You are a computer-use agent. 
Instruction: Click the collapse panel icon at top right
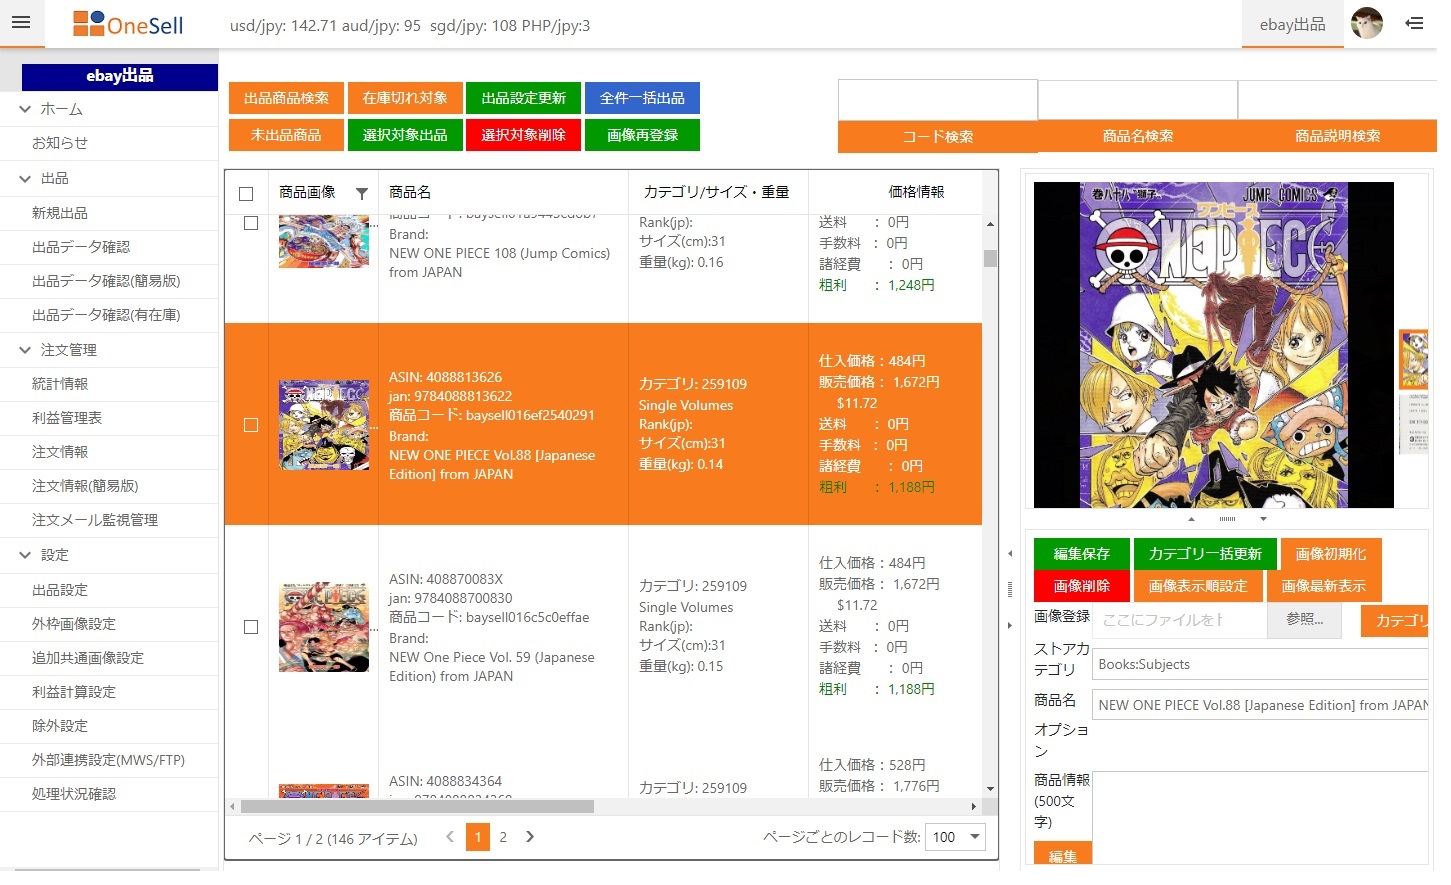coord(1414,23)
